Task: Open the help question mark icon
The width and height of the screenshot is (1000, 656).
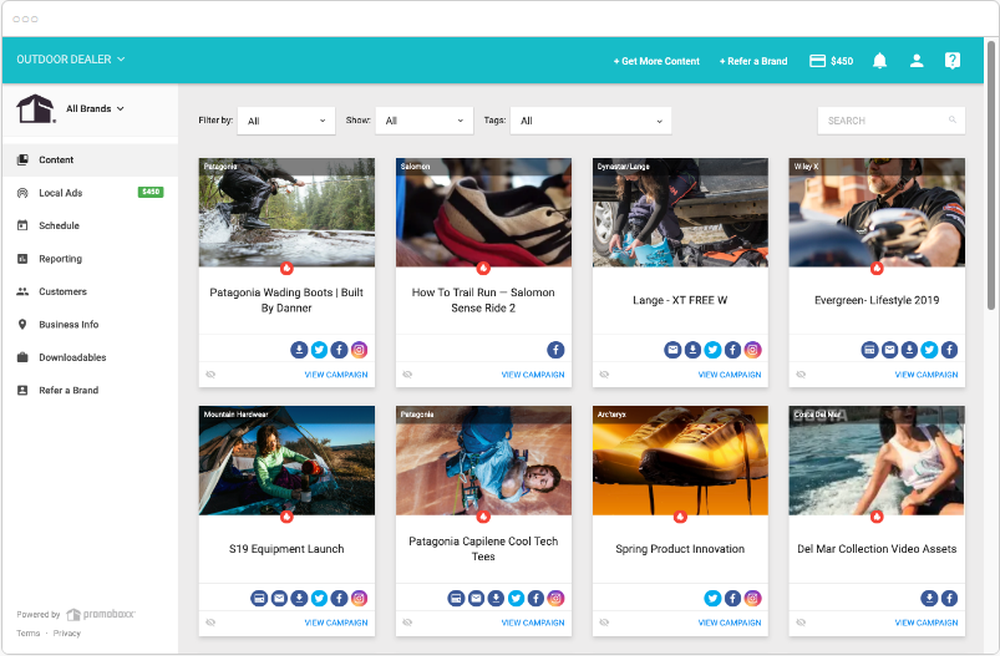Action: 952,61
